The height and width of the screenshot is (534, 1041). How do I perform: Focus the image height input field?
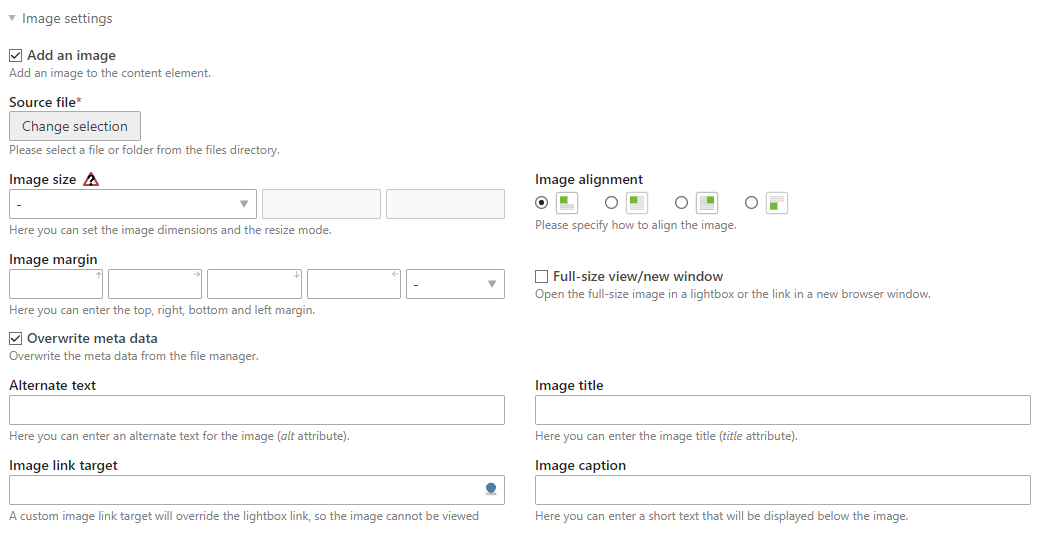coord(445,204)
